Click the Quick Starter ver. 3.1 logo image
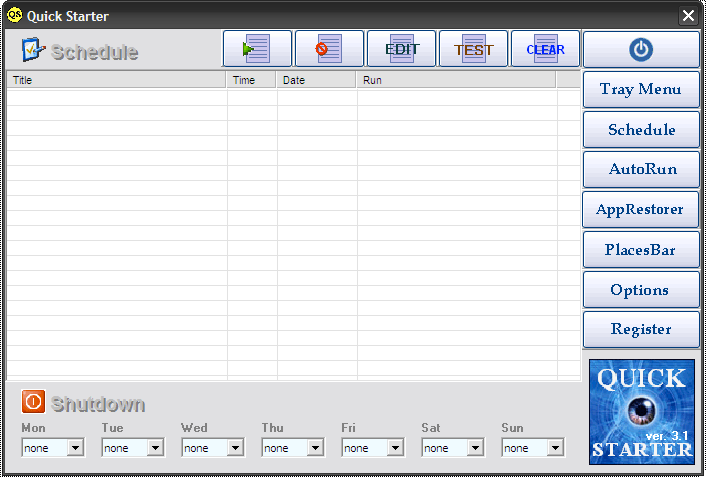Viewport: 707px width, 478px height. coord(642,412)
